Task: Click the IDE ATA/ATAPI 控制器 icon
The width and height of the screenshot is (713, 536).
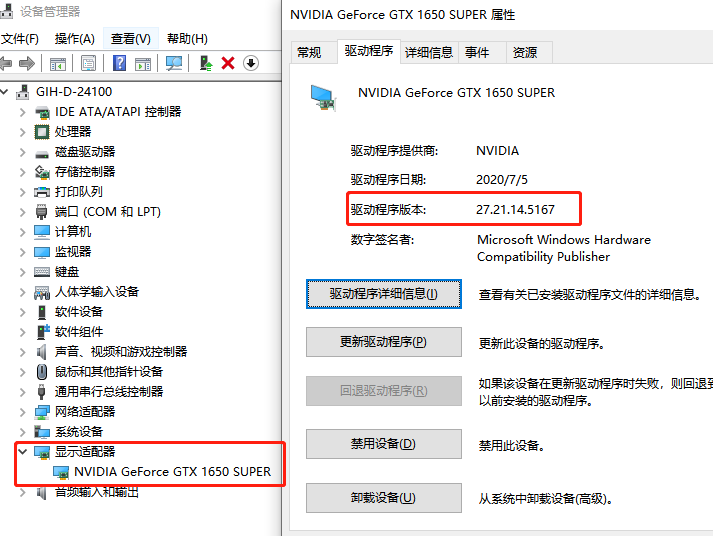Action: (42, 112)
